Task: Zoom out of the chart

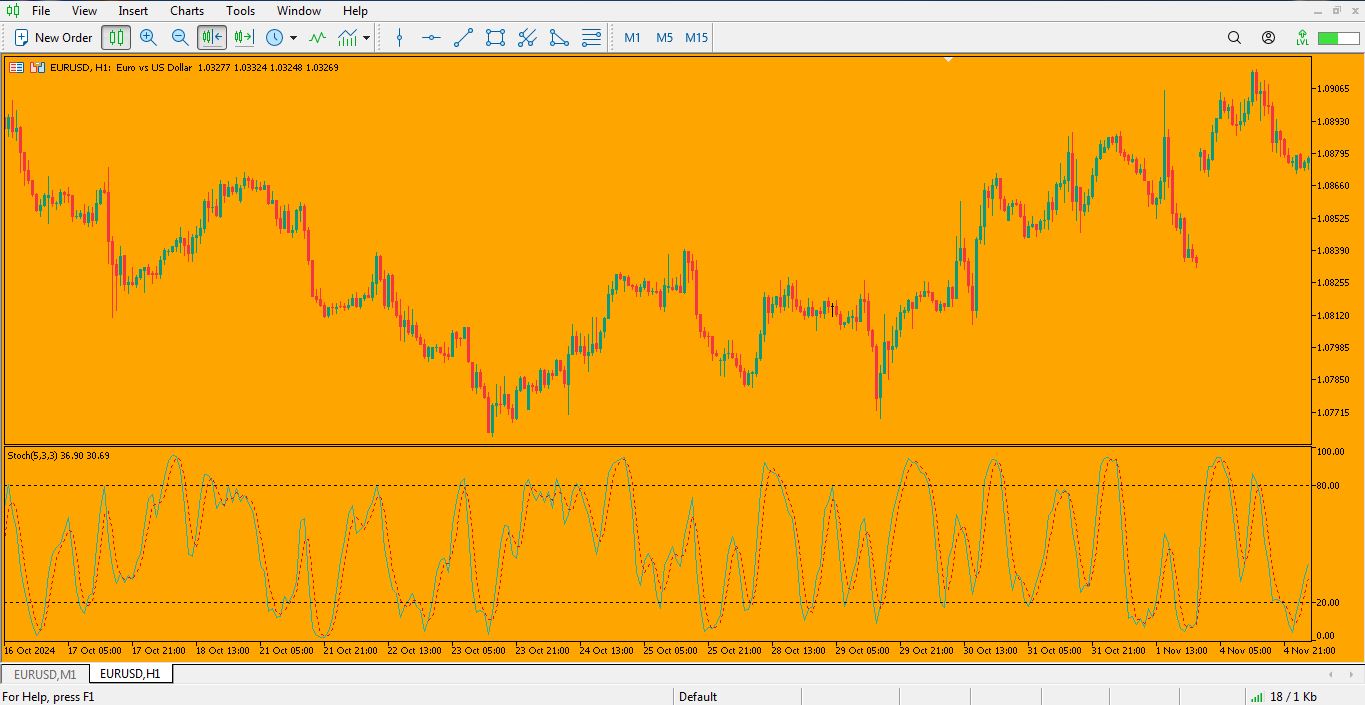Action: point(181,37)
